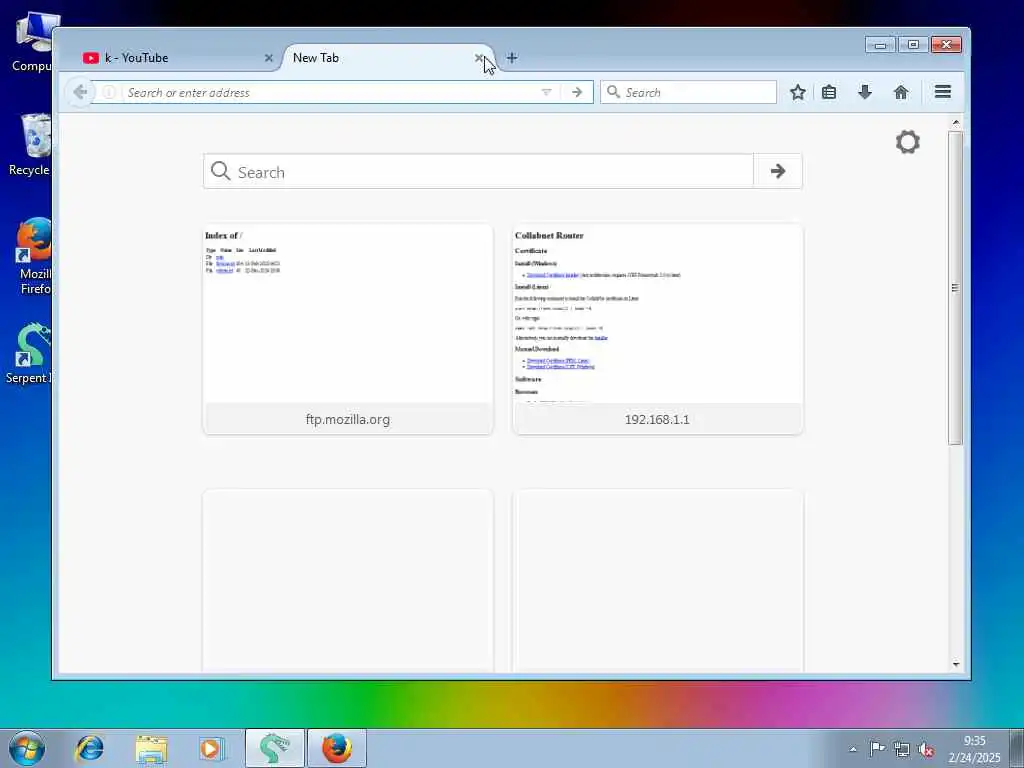The image size is (1024, 768).
Task: Close the New Tab tab
Action: [479, 58]
